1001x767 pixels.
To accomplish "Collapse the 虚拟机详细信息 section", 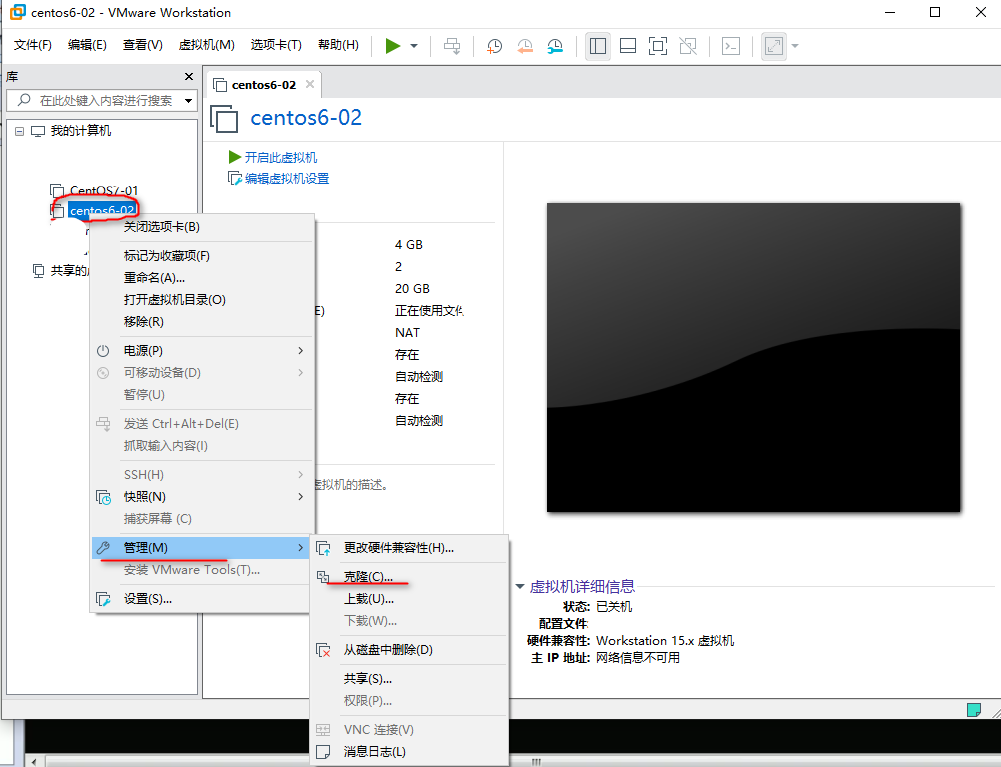I will point(520,586).
